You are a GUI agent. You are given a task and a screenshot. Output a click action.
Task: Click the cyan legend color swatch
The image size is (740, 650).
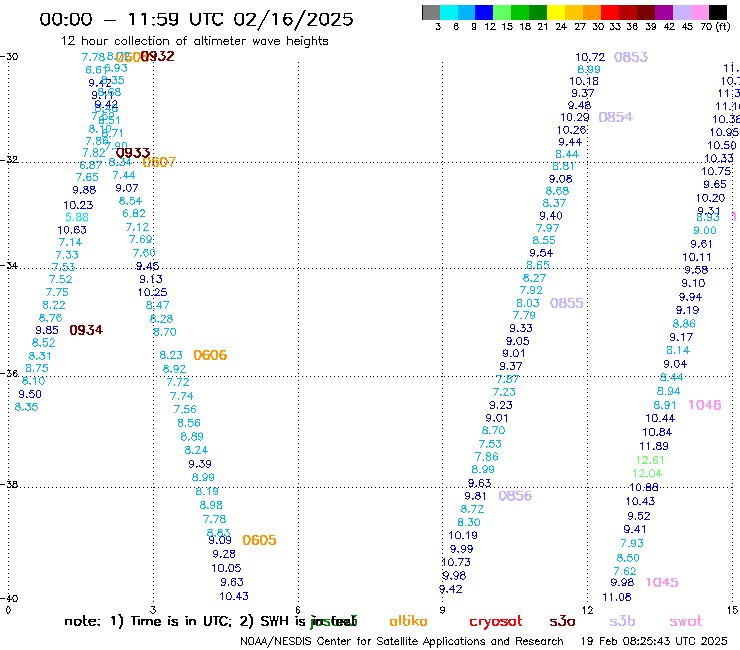(448, 12)
